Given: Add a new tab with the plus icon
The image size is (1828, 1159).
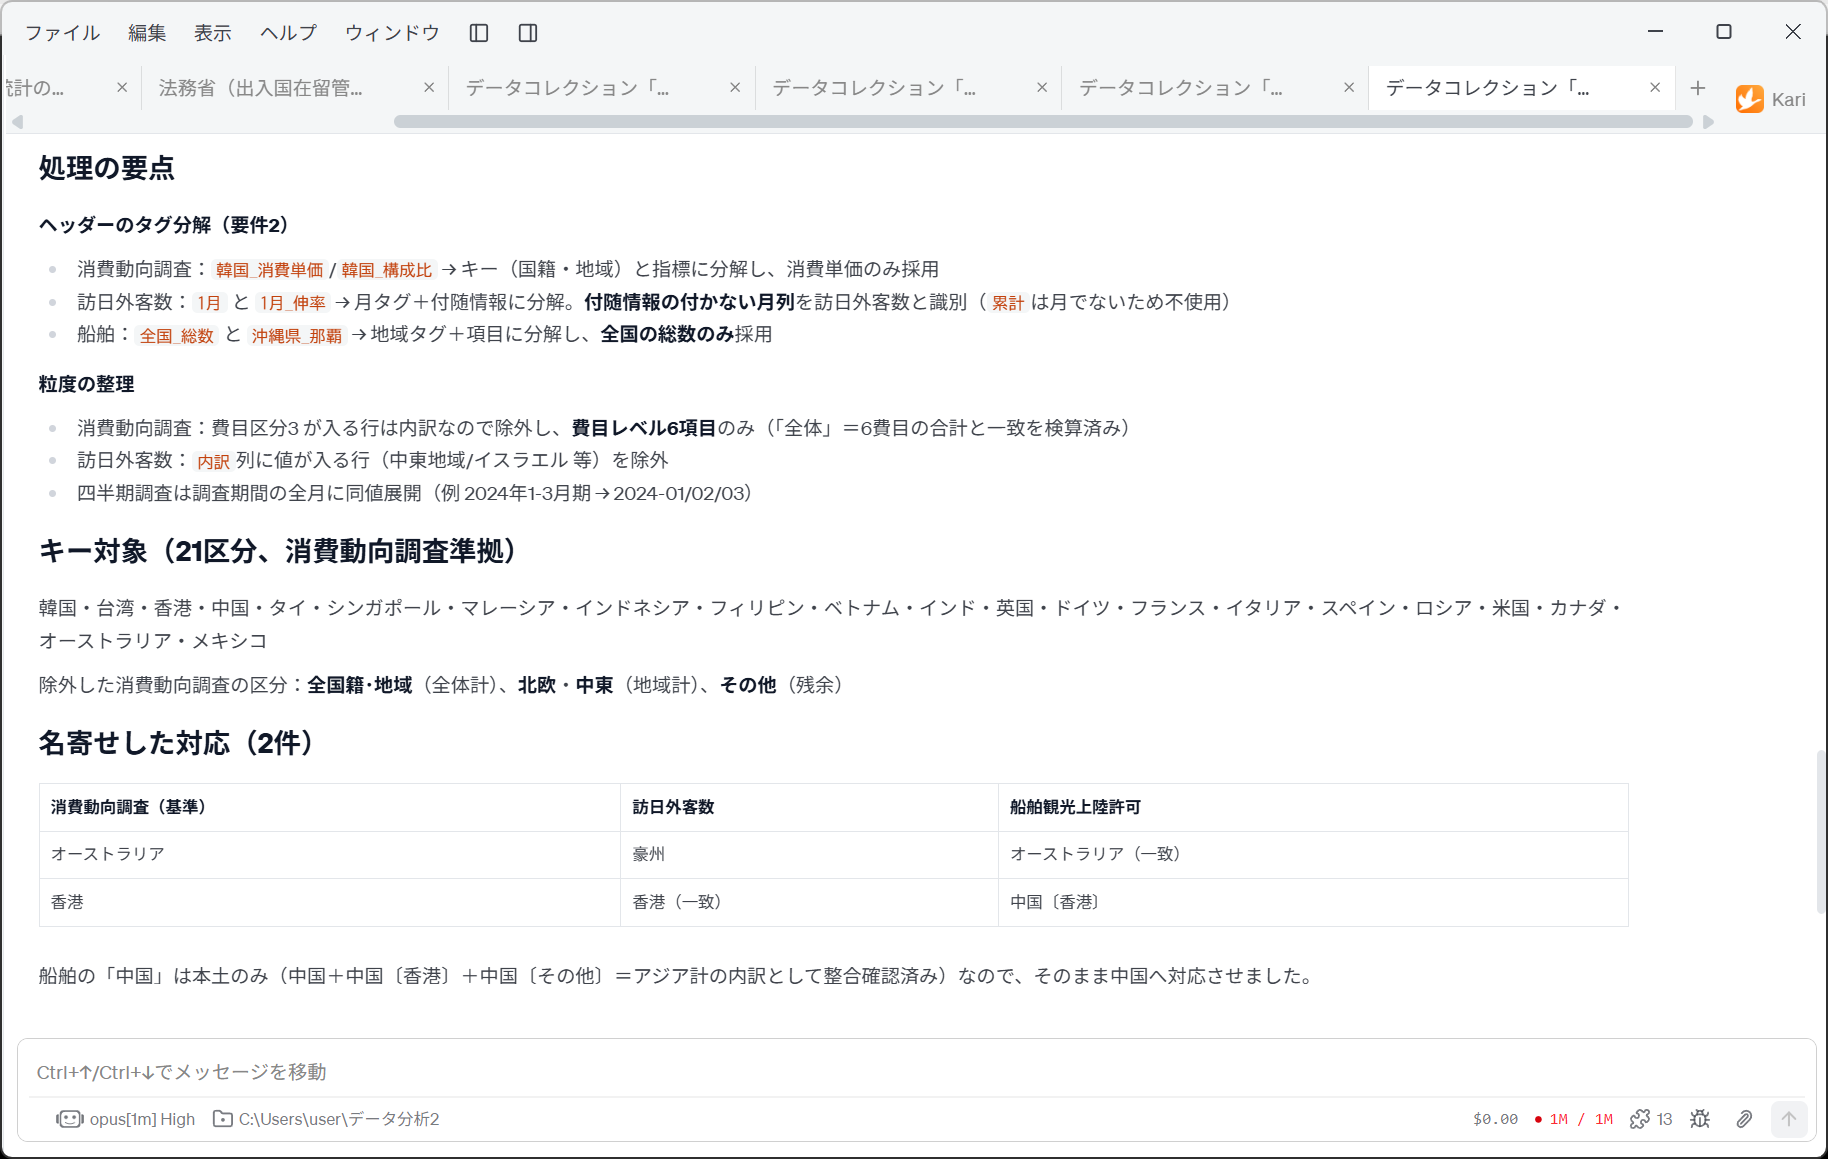Looking at the screenshot, I should pos(1697,88).
